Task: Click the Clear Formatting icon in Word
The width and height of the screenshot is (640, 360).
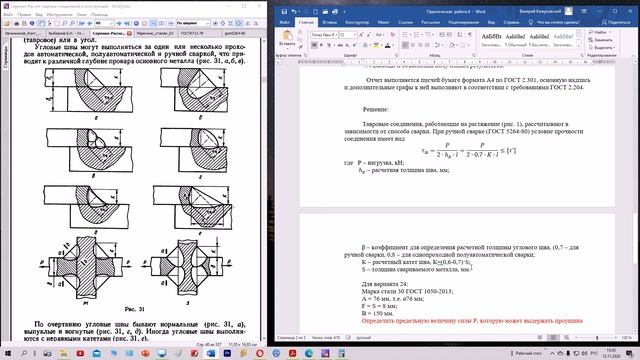Action: pyautogui.click(x=392, y=35)
